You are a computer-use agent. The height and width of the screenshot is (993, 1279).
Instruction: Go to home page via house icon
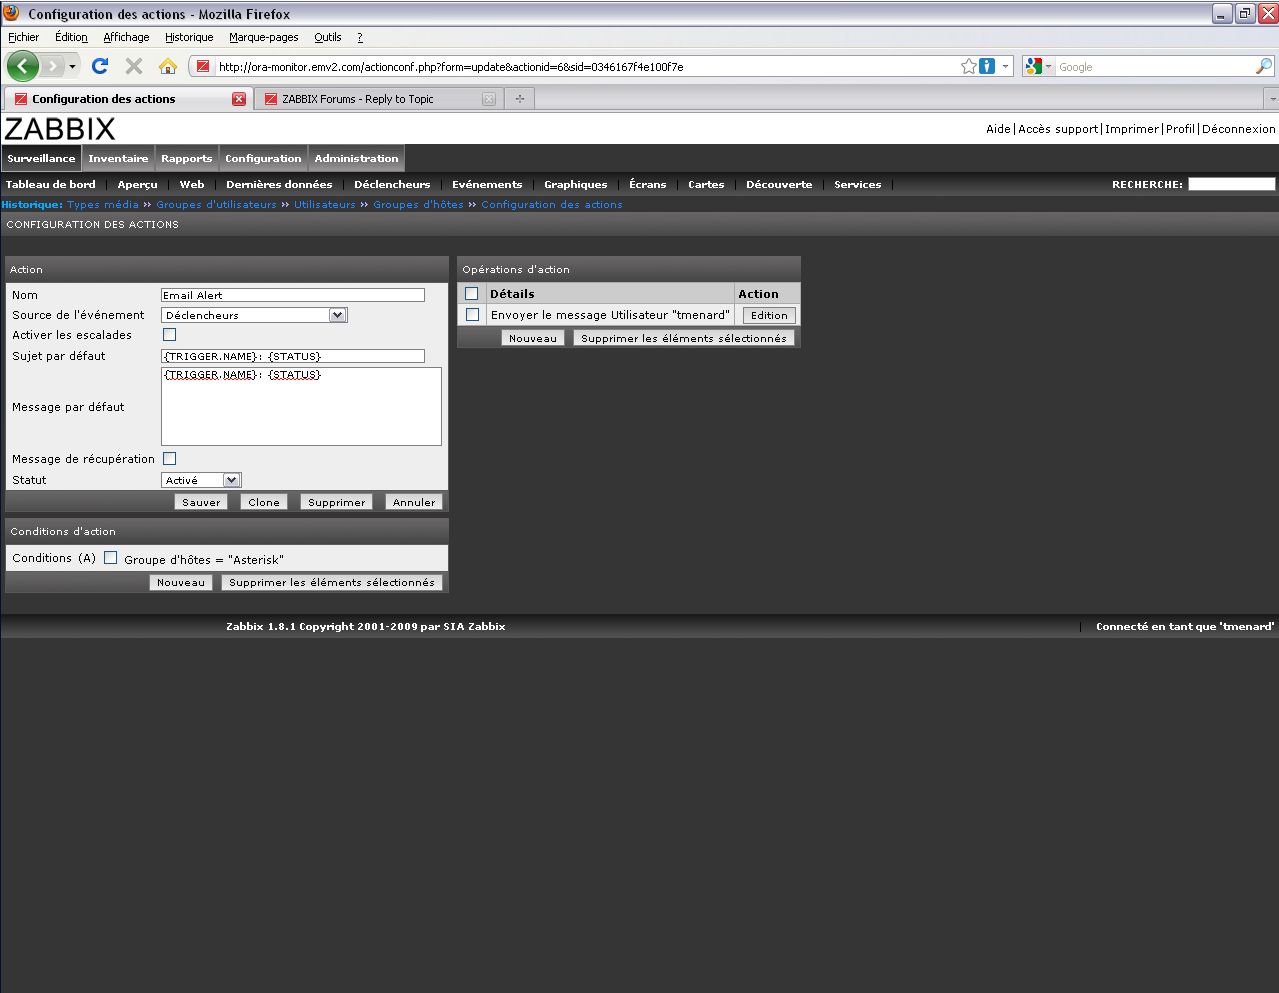(x=168, y=66)
